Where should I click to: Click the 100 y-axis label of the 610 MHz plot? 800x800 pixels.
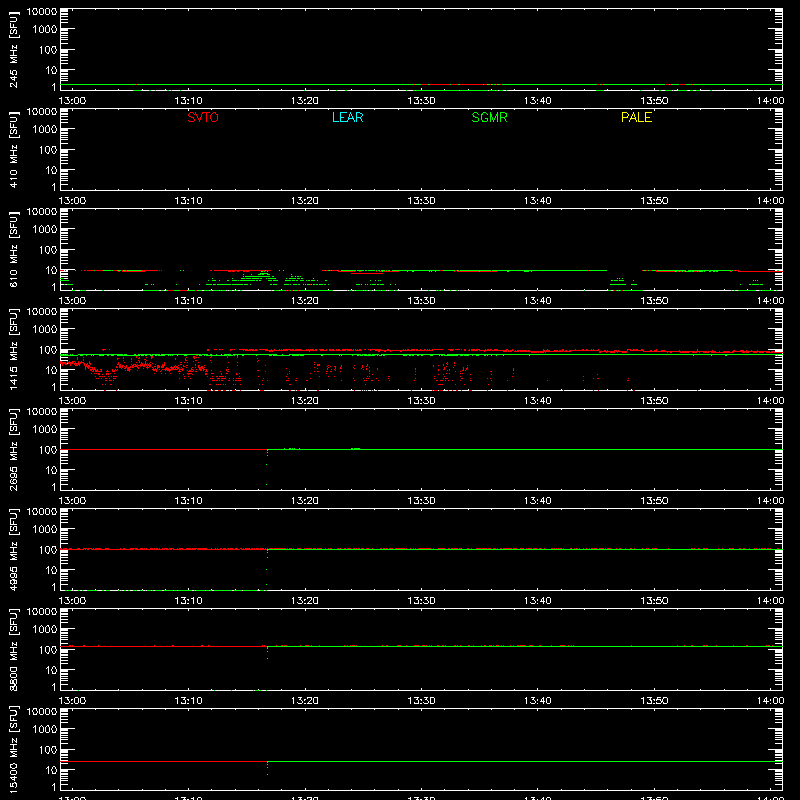48,250
